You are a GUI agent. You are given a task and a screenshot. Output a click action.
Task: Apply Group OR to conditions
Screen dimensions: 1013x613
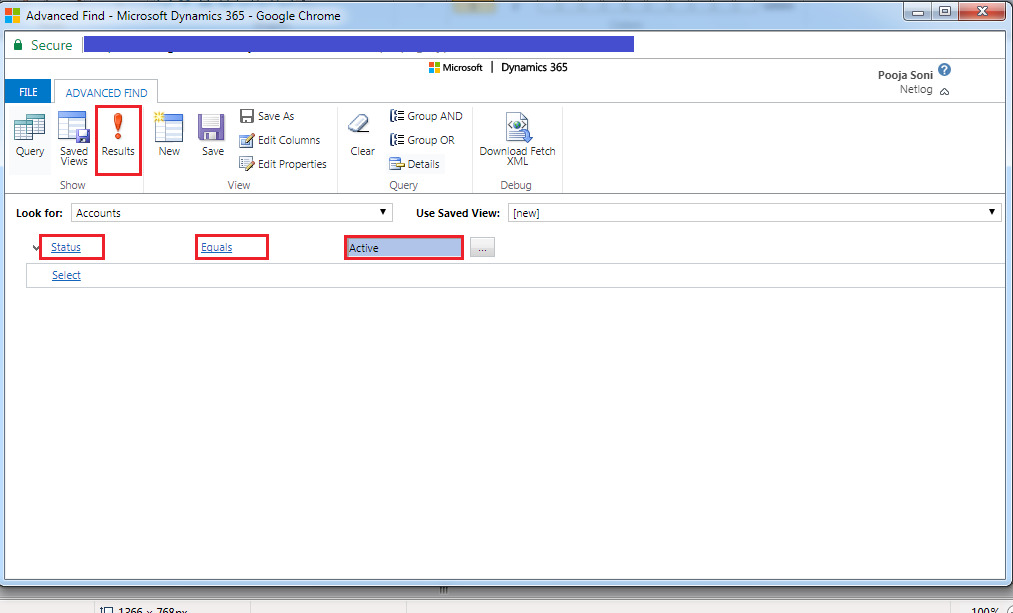pos(422,140)
